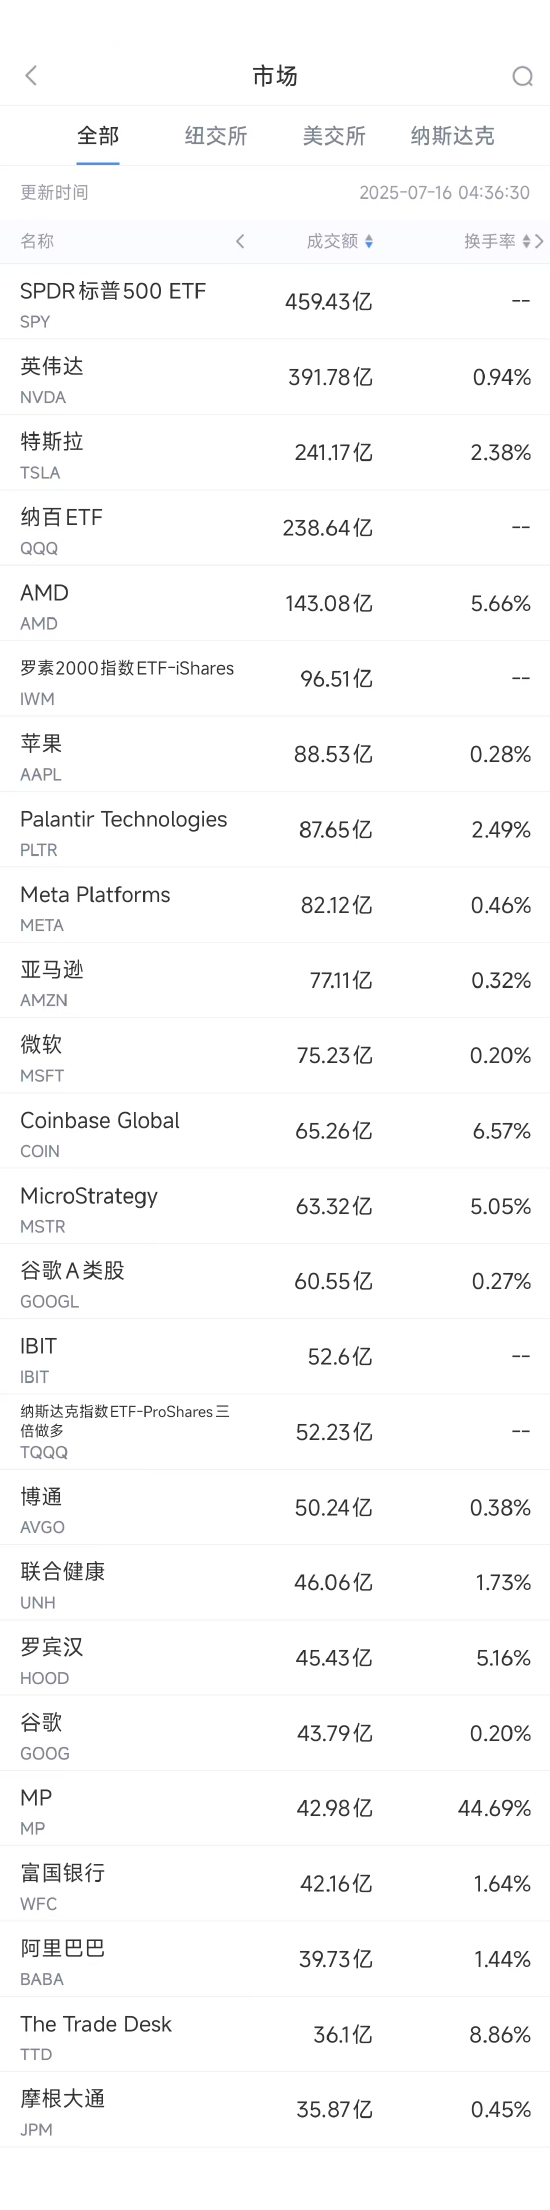
Task: Select the 特斯拉 TSLA entry
Action: (x=275, y=453)
